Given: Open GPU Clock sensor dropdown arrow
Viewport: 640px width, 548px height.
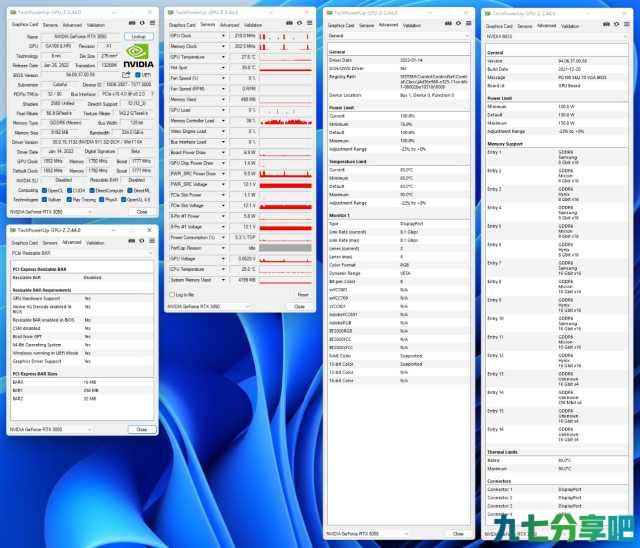Looking at the screenshot, I should (x=223, y=36).
